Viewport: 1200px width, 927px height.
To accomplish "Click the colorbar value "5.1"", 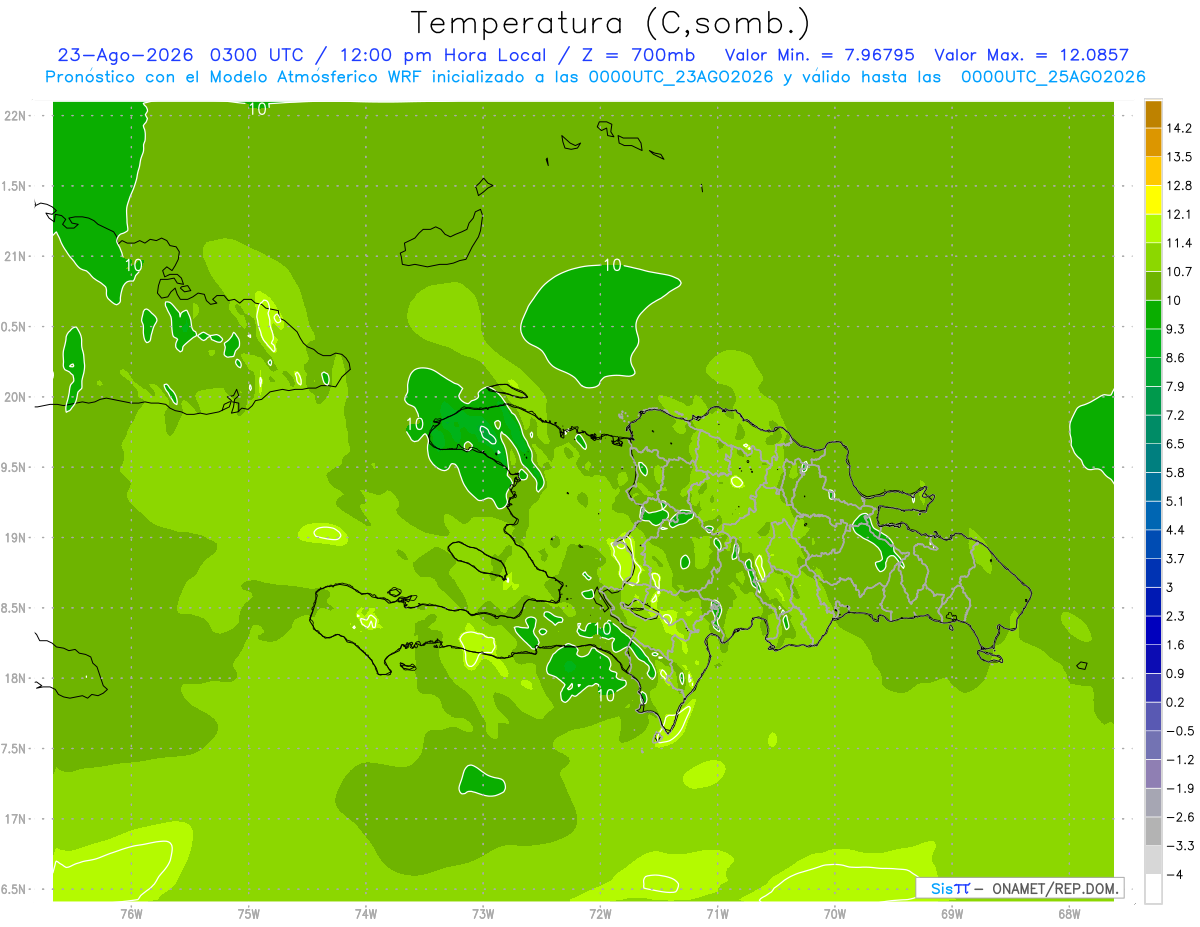I will [1176, 501].
